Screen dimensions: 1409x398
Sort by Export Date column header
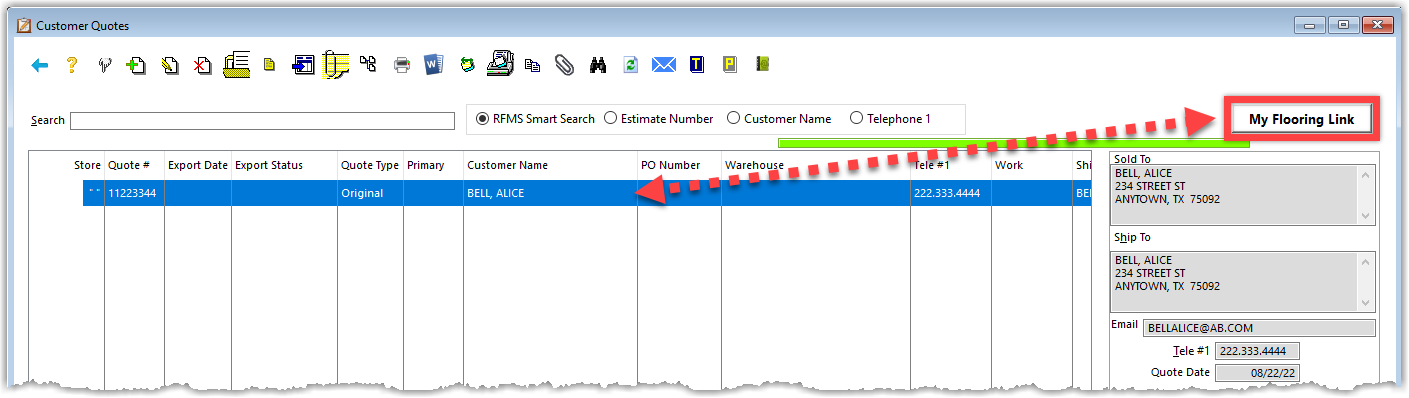198,165
